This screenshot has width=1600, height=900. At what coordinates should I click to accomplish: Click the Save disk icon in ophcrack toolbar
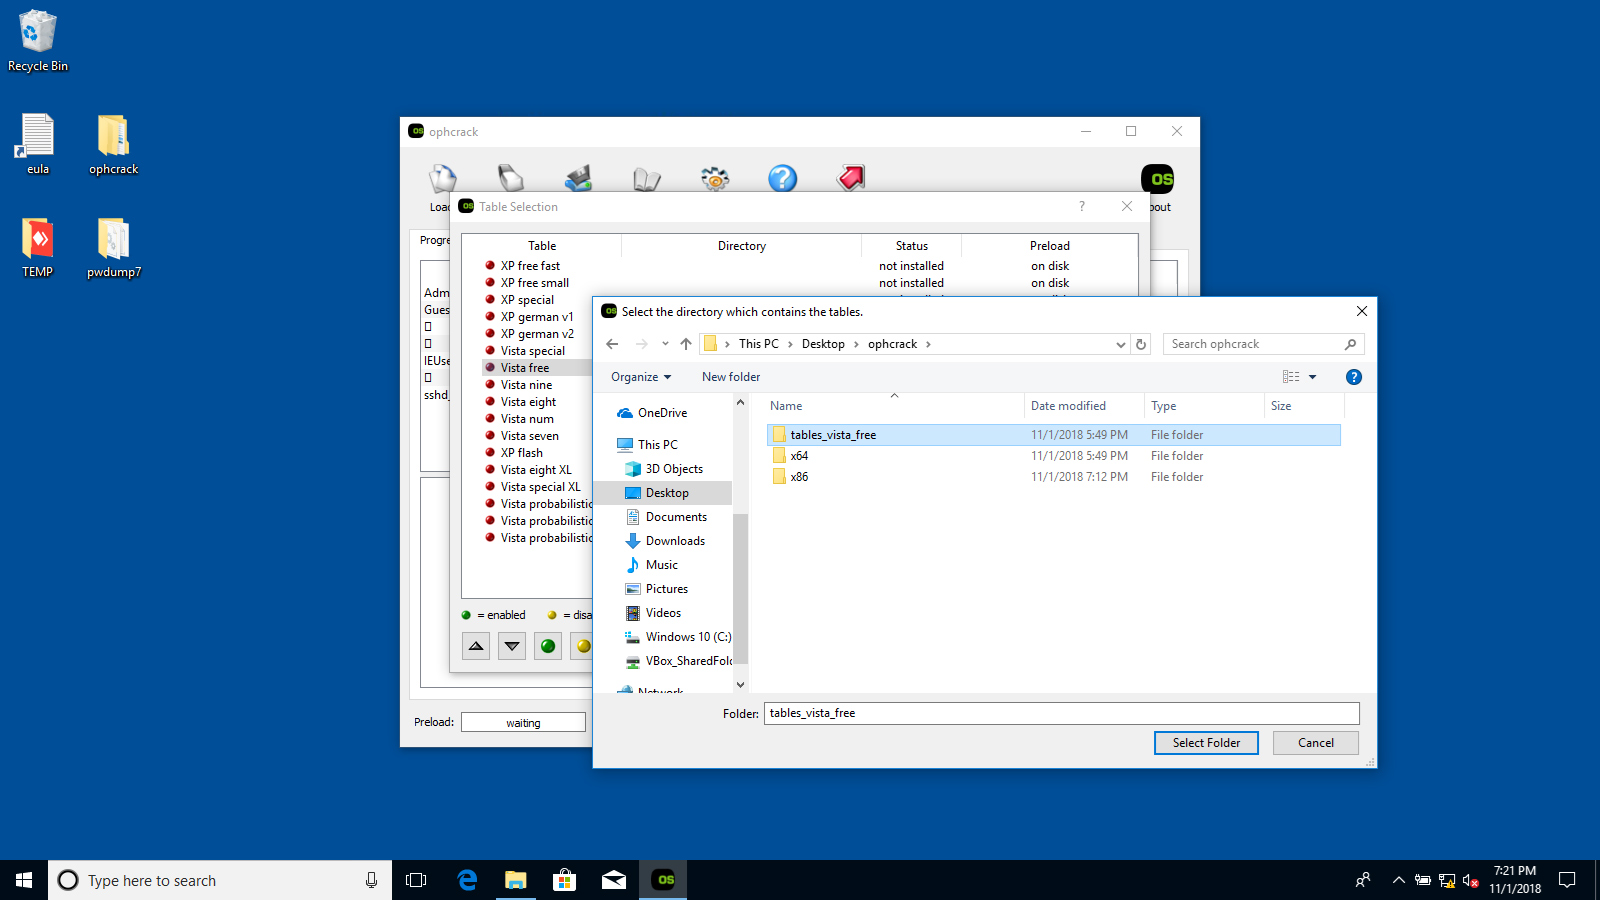[578, 178]
